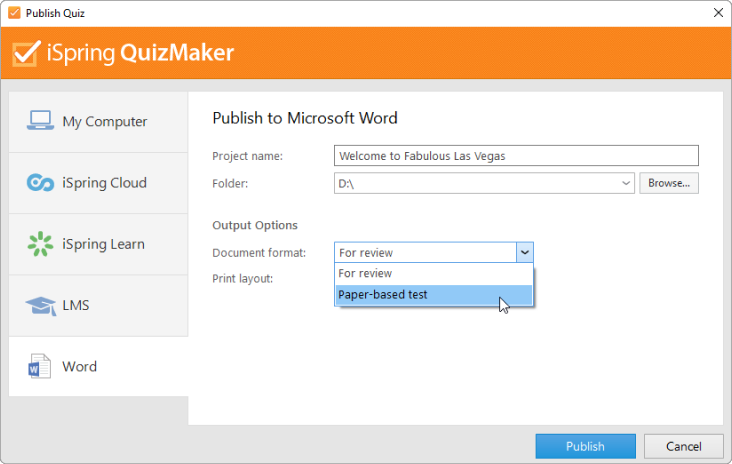Click the Publish to Microsoft Word heading
This screenshot has height=464, width=732.
[305, 118]
